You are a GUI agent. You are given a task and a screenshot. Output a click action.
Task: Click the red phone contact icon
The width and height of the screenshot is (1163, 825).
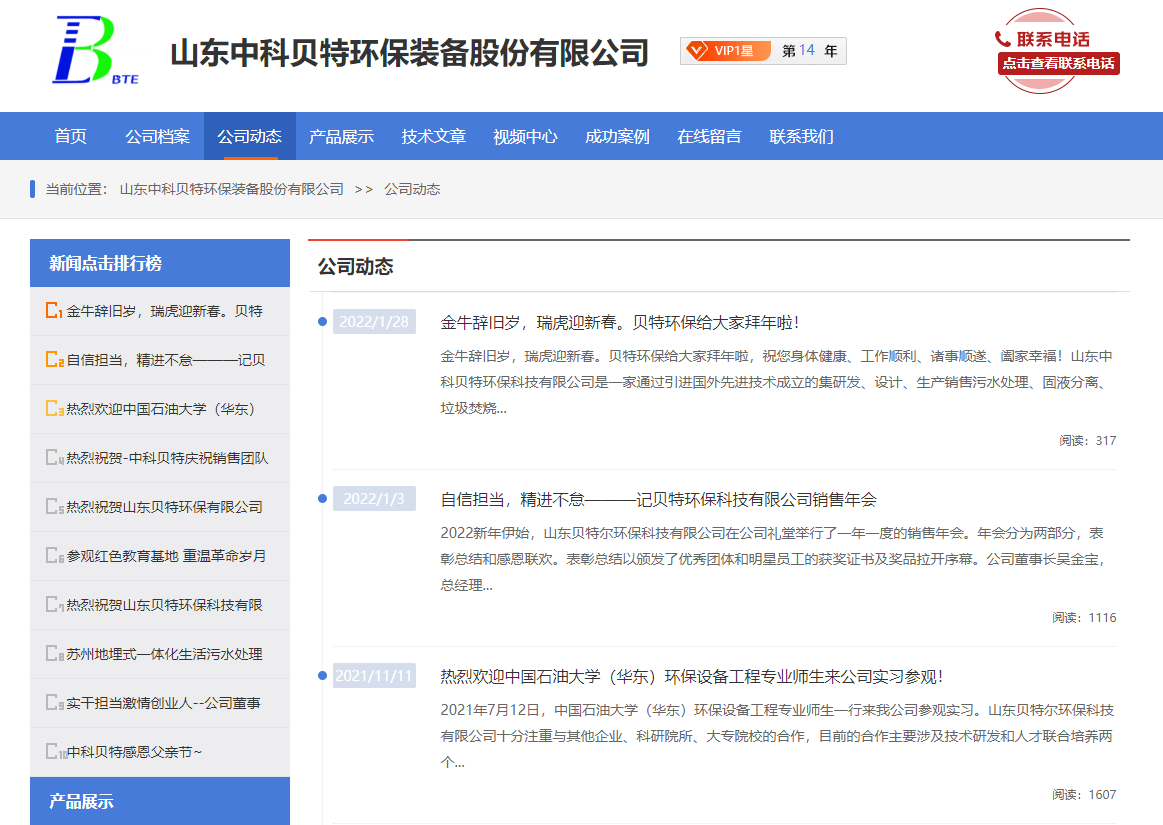[1003, 39]
